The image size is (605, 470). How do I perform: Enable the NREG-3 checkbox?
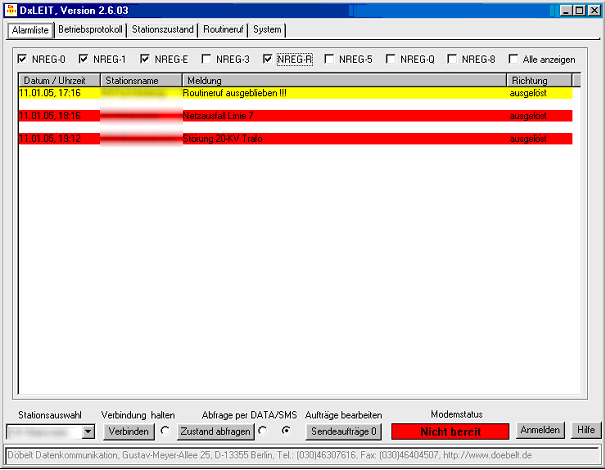coord(206,59)
